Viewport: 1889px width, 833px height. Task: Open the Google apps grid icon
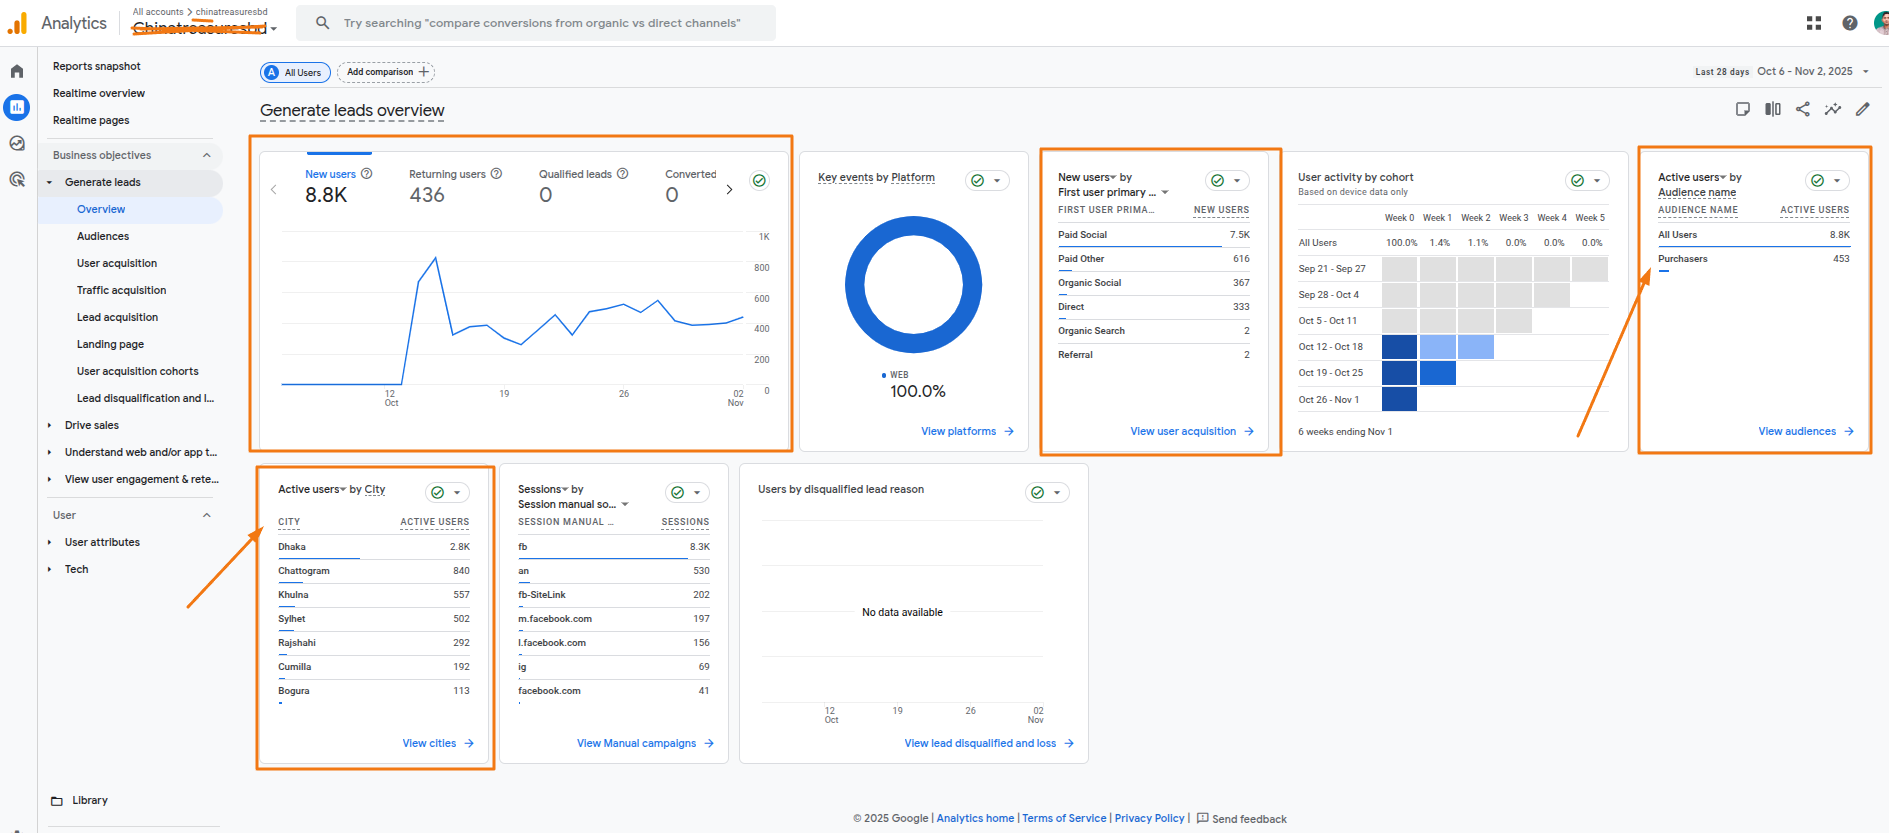point(1813,23)
